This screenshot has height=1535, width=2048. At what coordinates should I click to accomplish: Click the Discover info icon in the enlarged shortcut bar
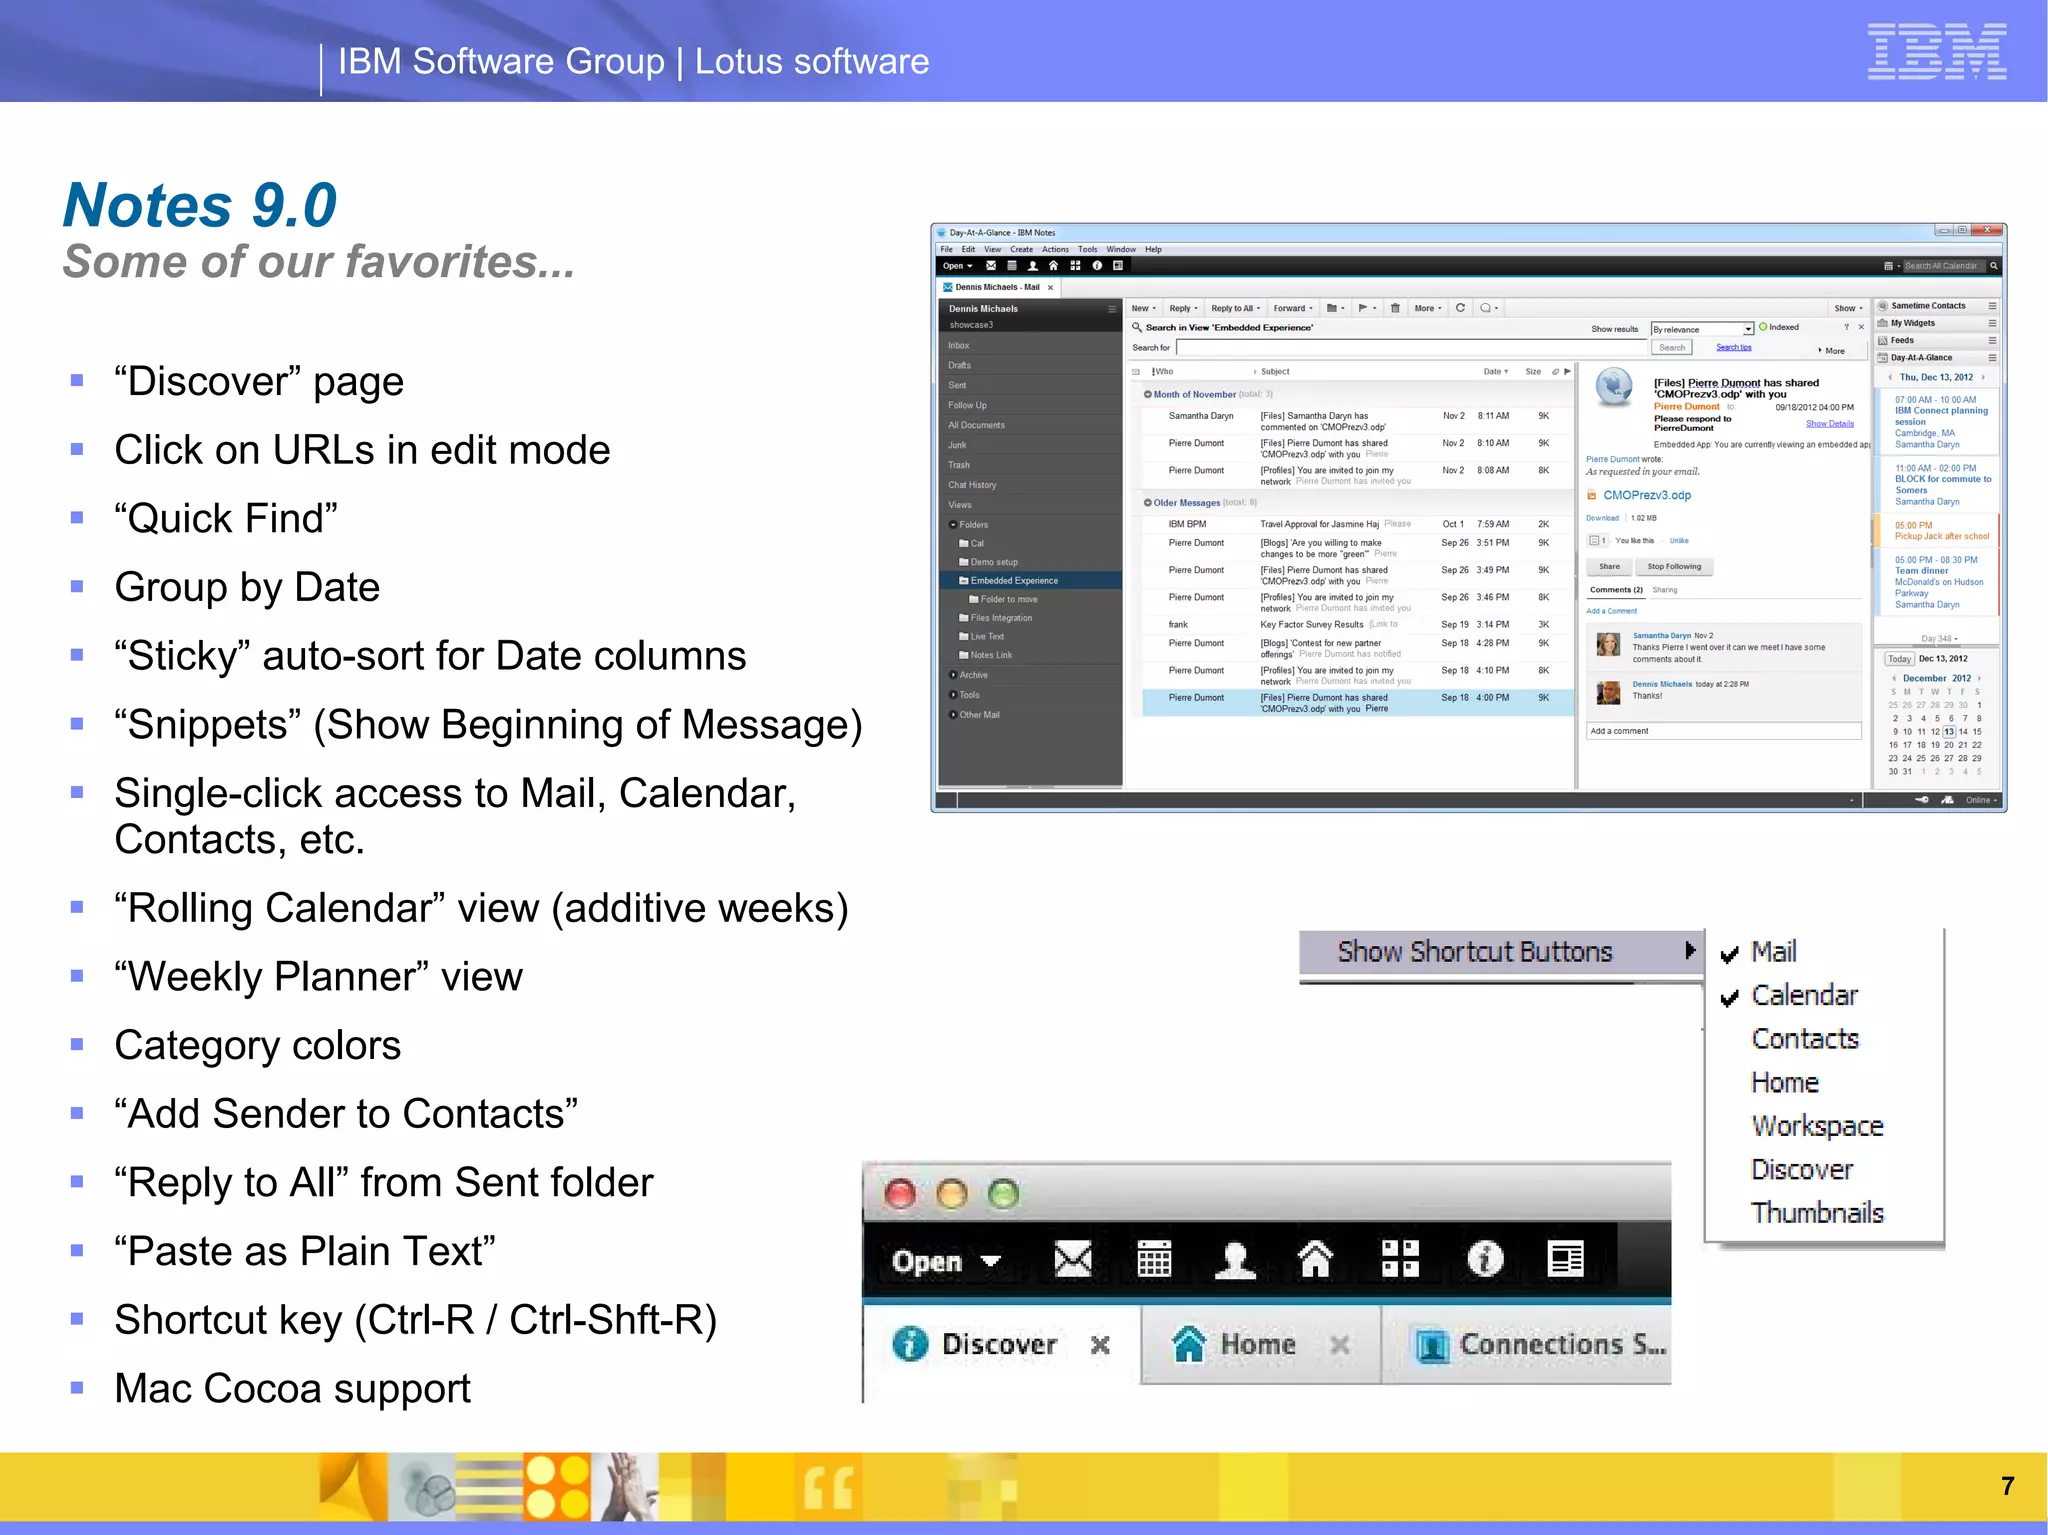point(1485,1259)
